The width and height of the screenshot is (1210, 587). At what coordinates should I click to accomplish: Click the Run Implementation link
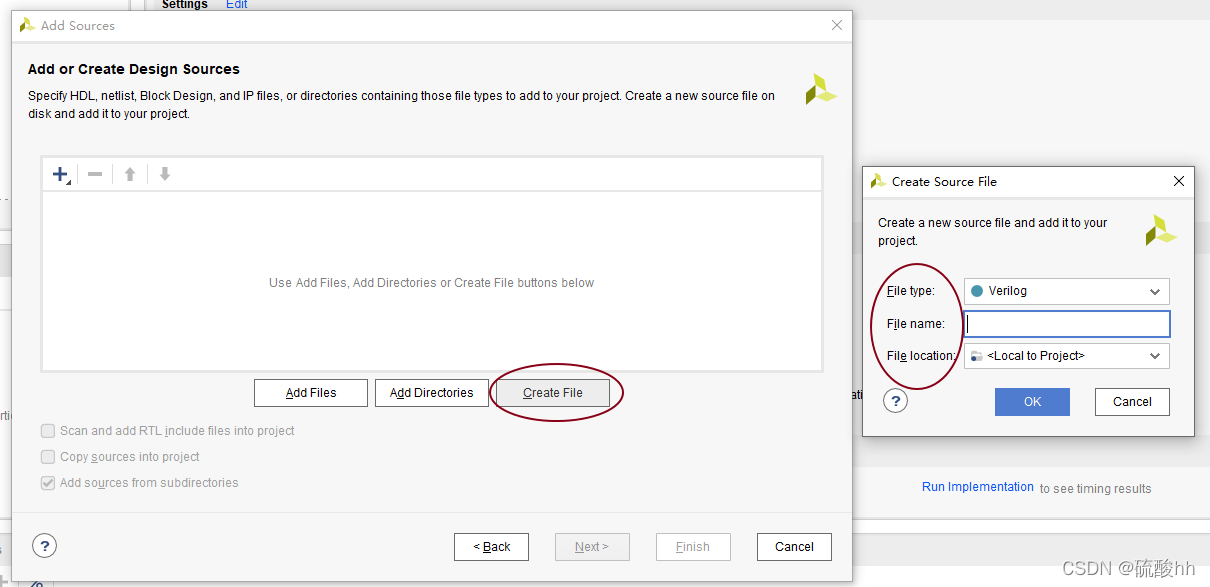coord(978,487)
